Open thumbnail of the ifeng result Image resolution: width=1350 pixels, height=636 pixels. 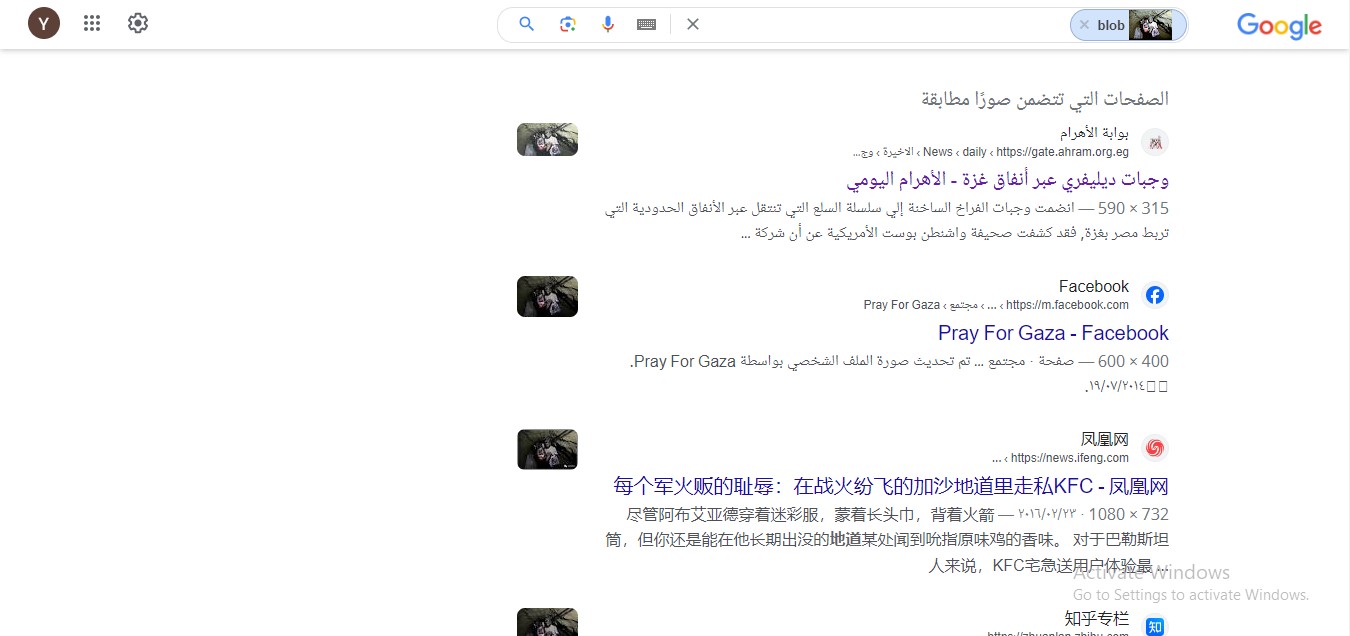[547, 450]
